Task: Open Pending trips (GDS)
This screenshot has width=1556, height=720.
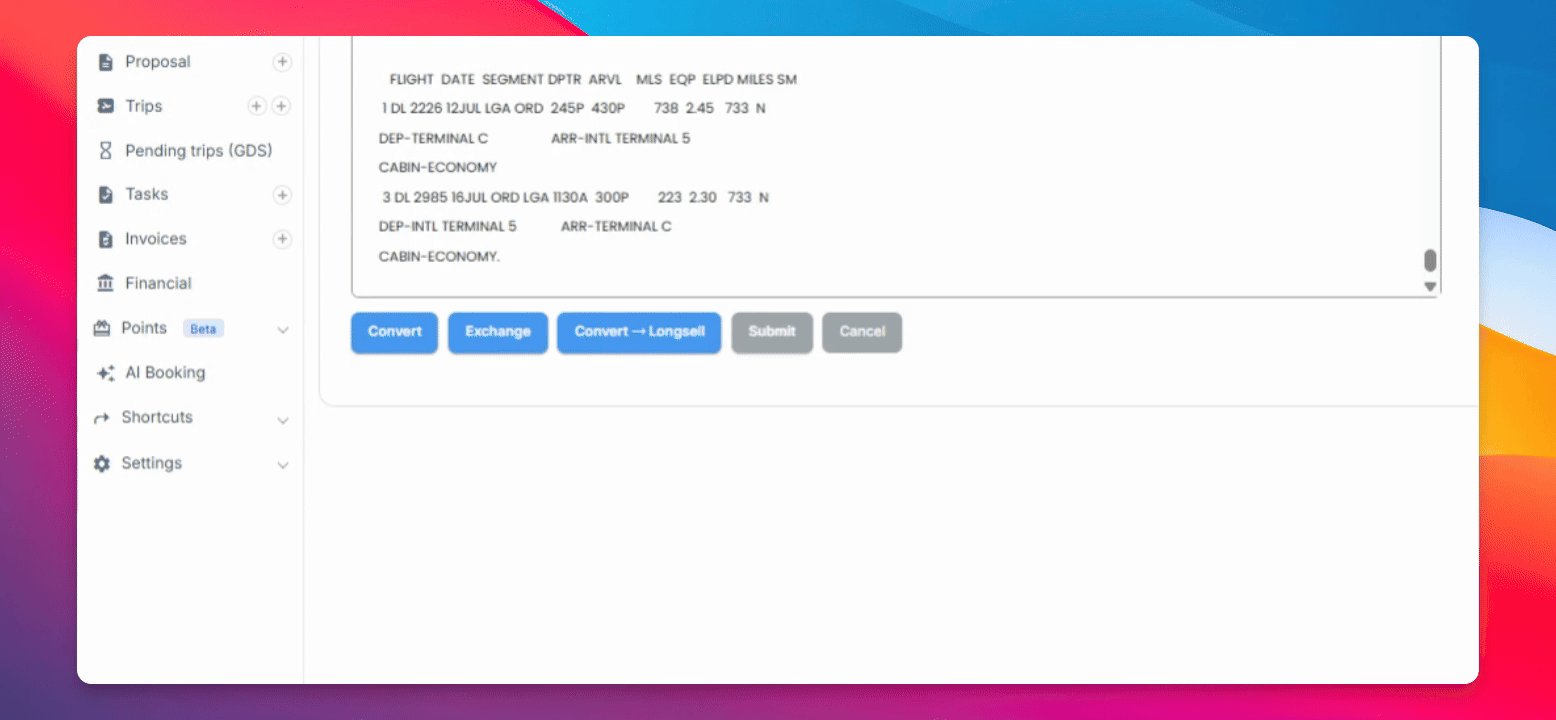Action: (199, 150)
